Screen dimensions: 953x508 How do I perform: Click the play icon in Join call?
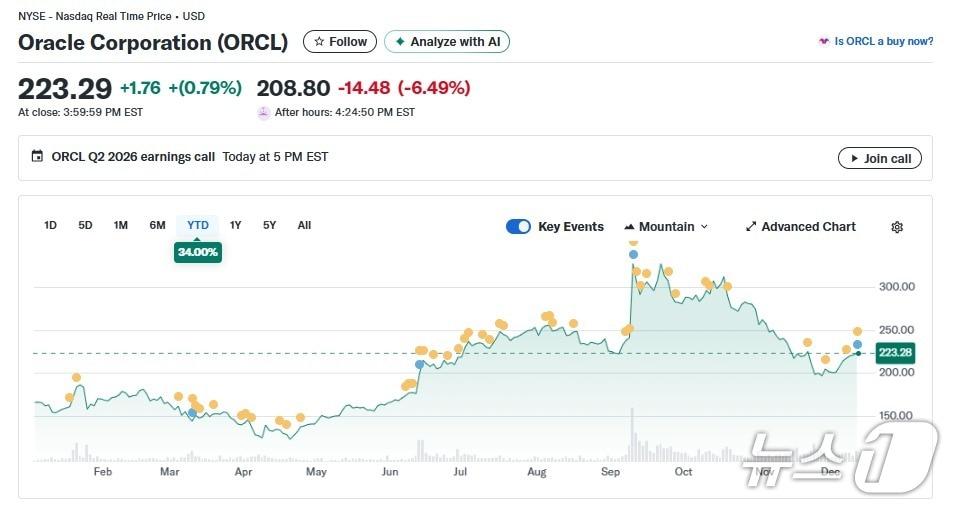(854, 158)
